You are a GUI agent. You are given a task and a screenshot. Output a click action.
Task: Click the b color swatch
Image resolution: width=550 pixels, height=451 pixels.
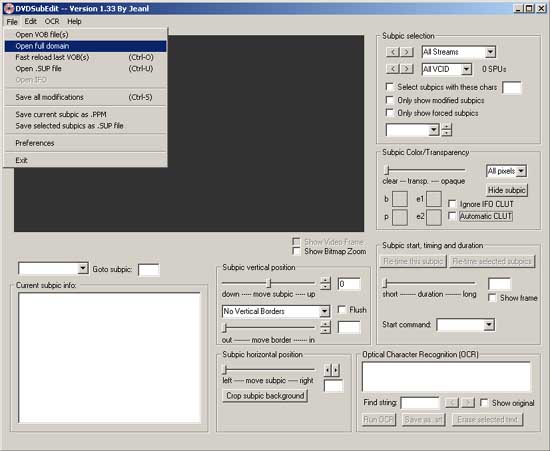click(400, 199)
